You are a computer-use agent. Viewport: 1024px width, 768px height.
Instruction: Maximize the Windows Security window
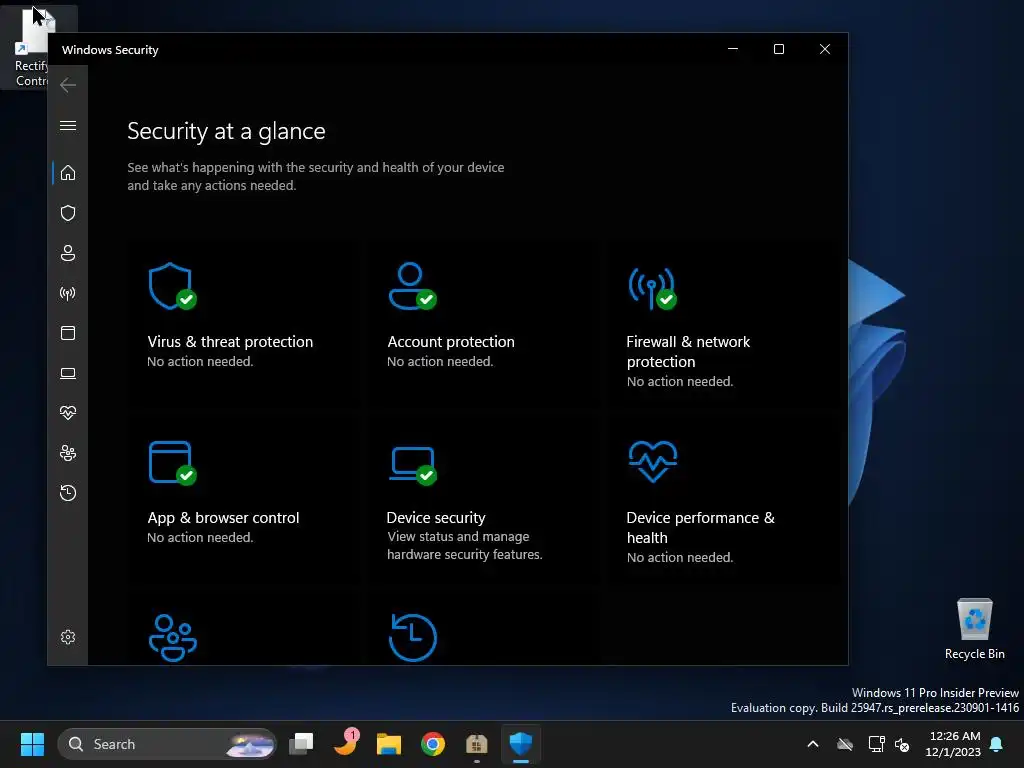coord(778,49)
